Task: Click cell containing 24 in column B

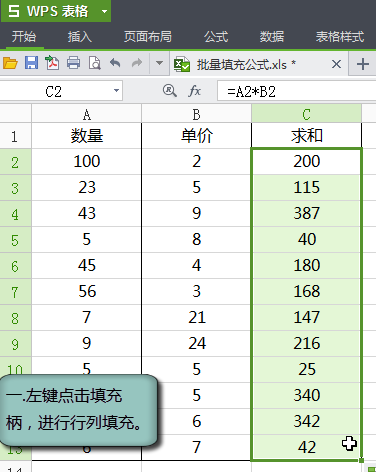Action: pos(197,344)
